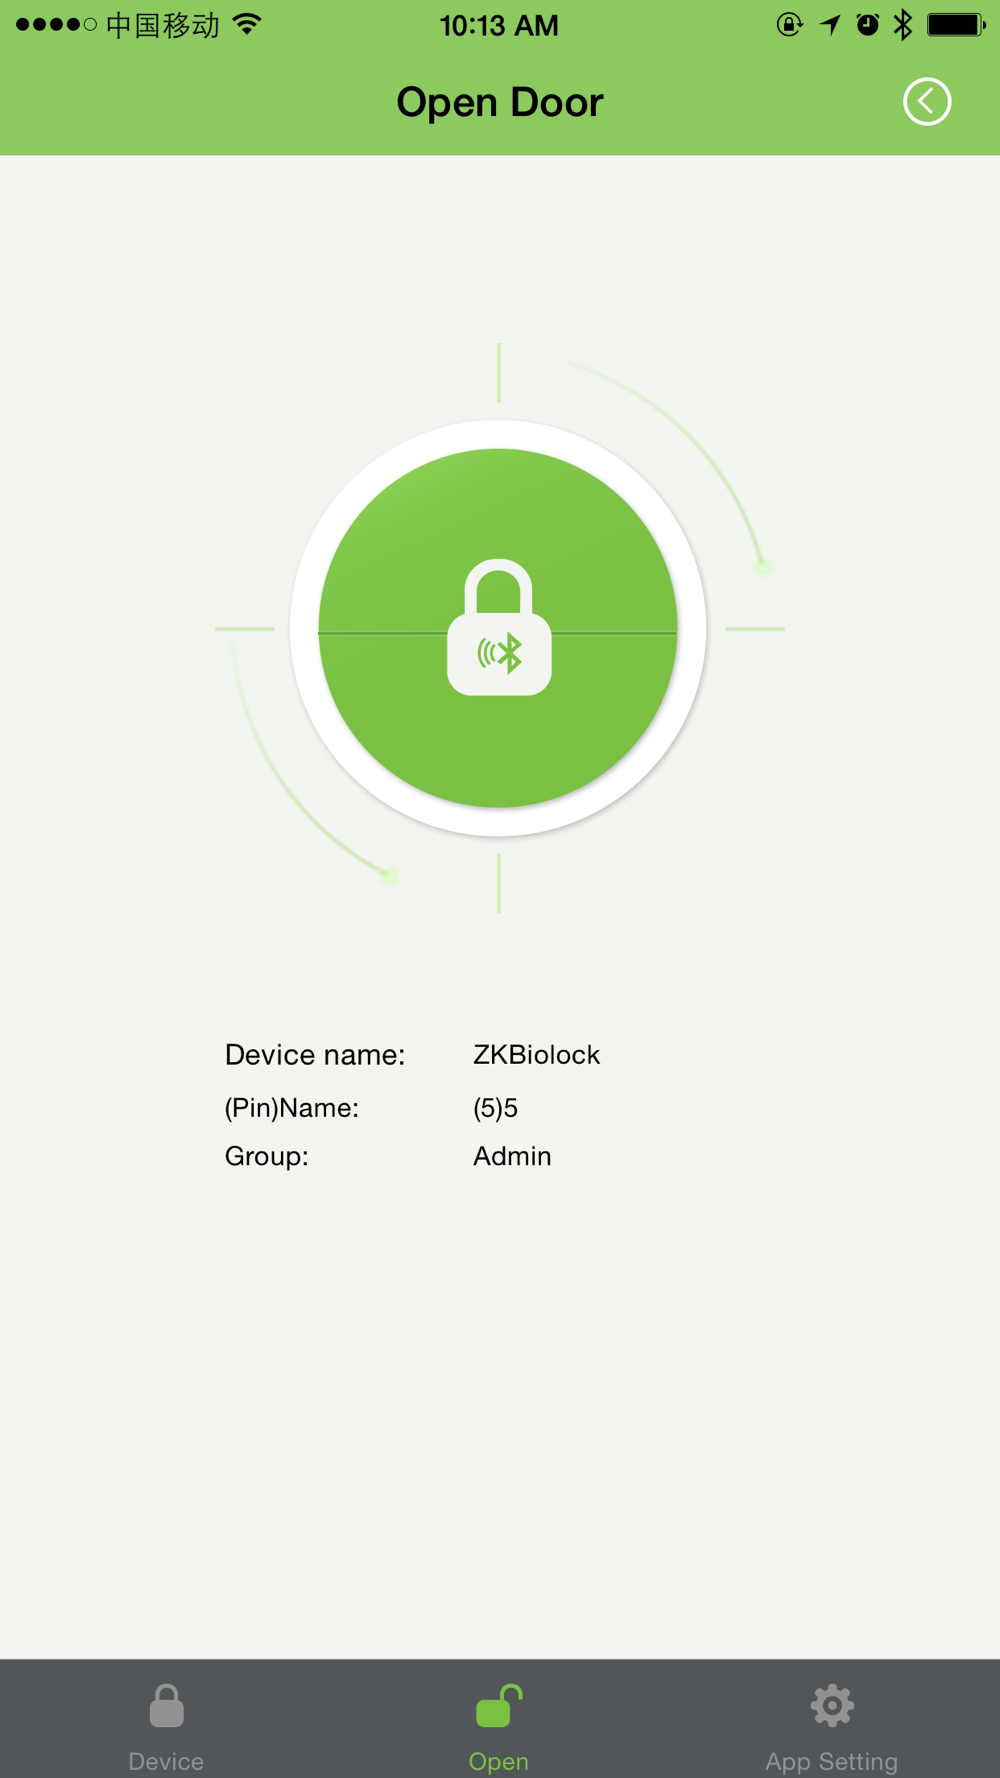Open the Device tab lock icon
Image resolution: width=1000 pixels, height=1778 pixels.
pyautogui.click(x=167, y=1706)
